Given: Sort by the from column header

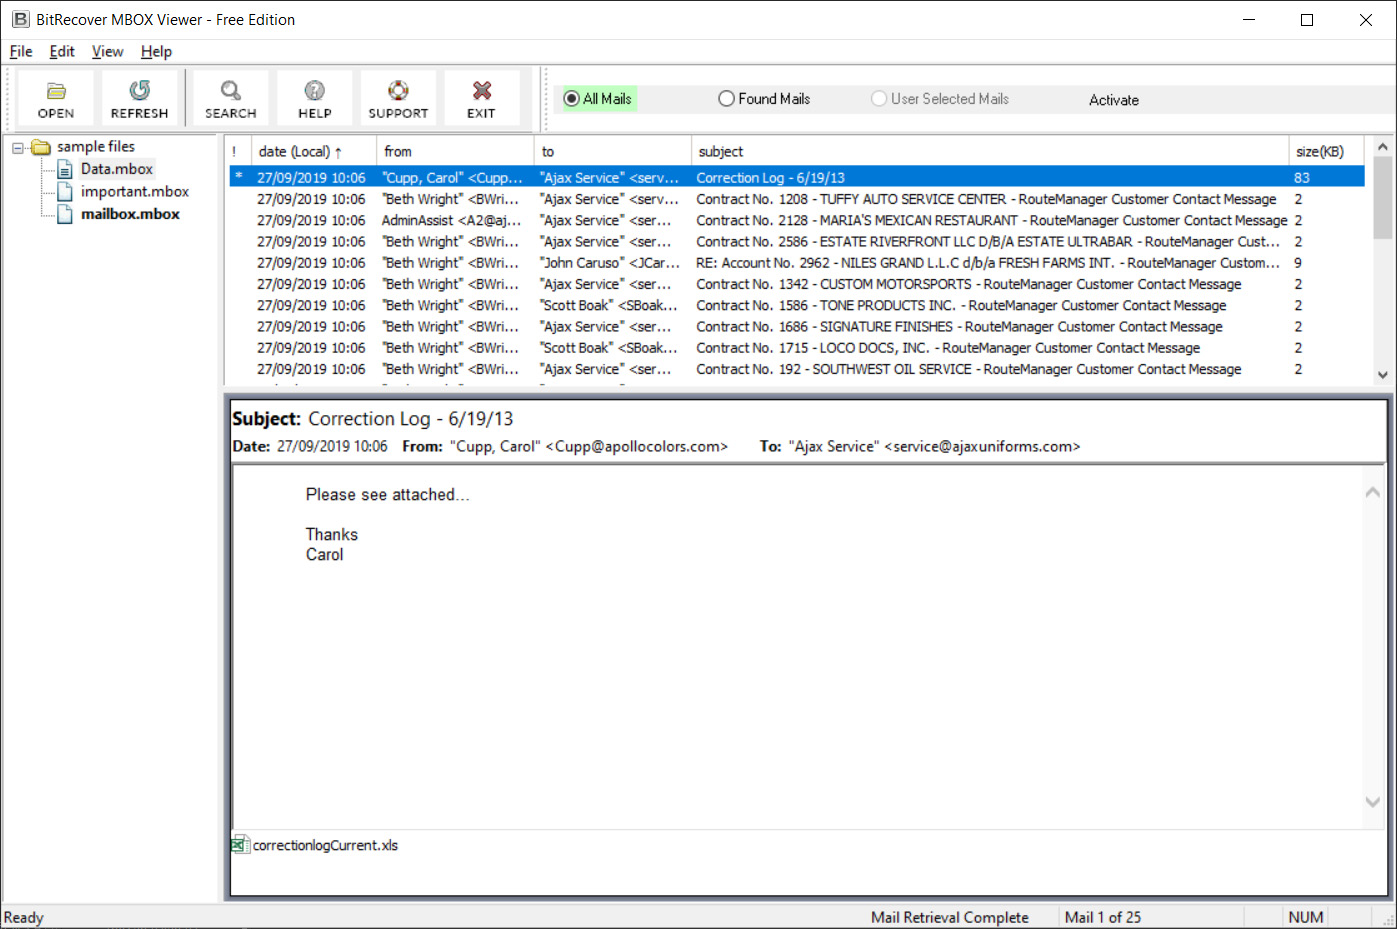Looking at the screenshot, I should pyautogui.click(x=455, y=152).
